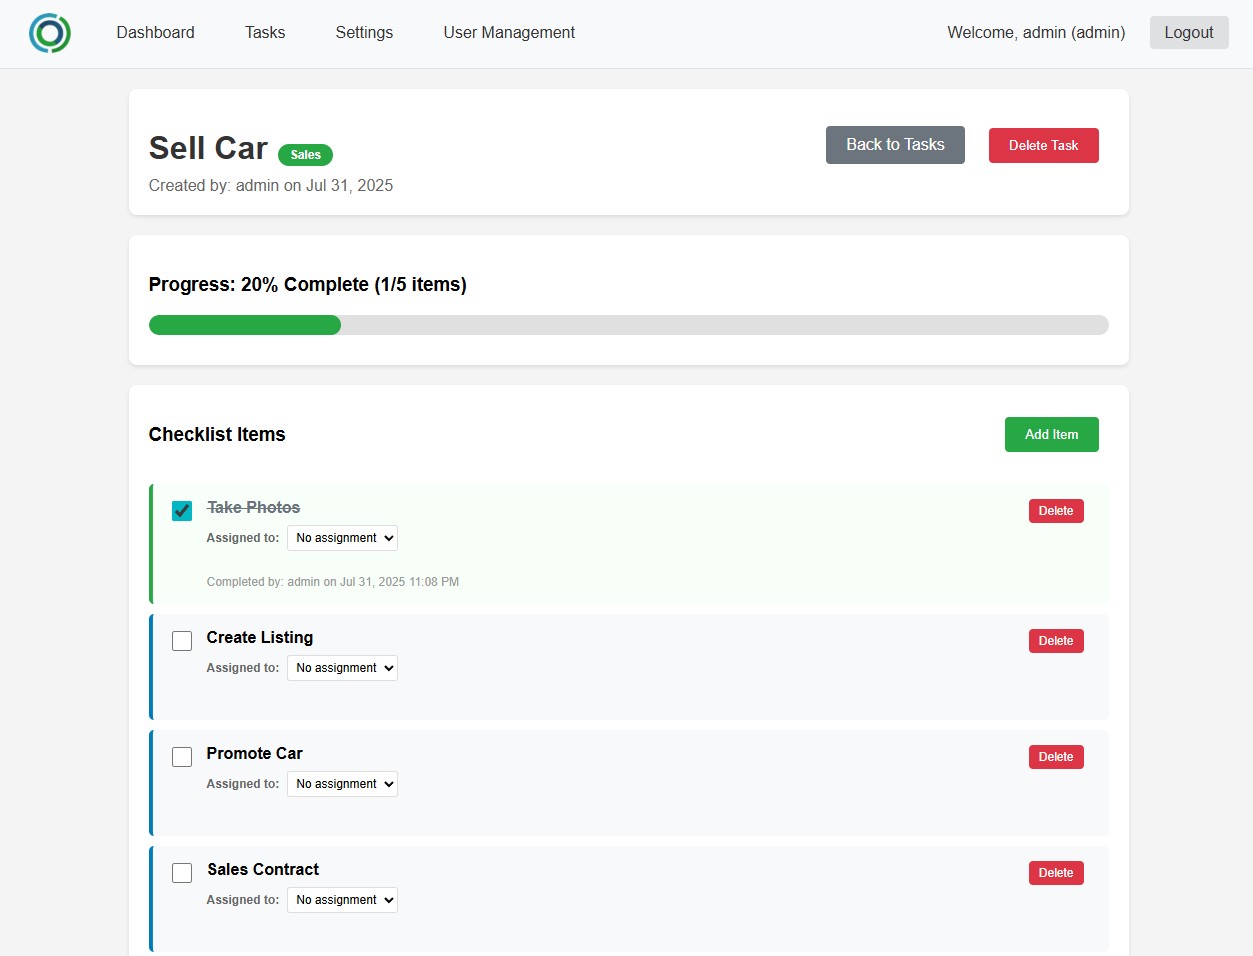Click the red Delete Task button

1043,145
